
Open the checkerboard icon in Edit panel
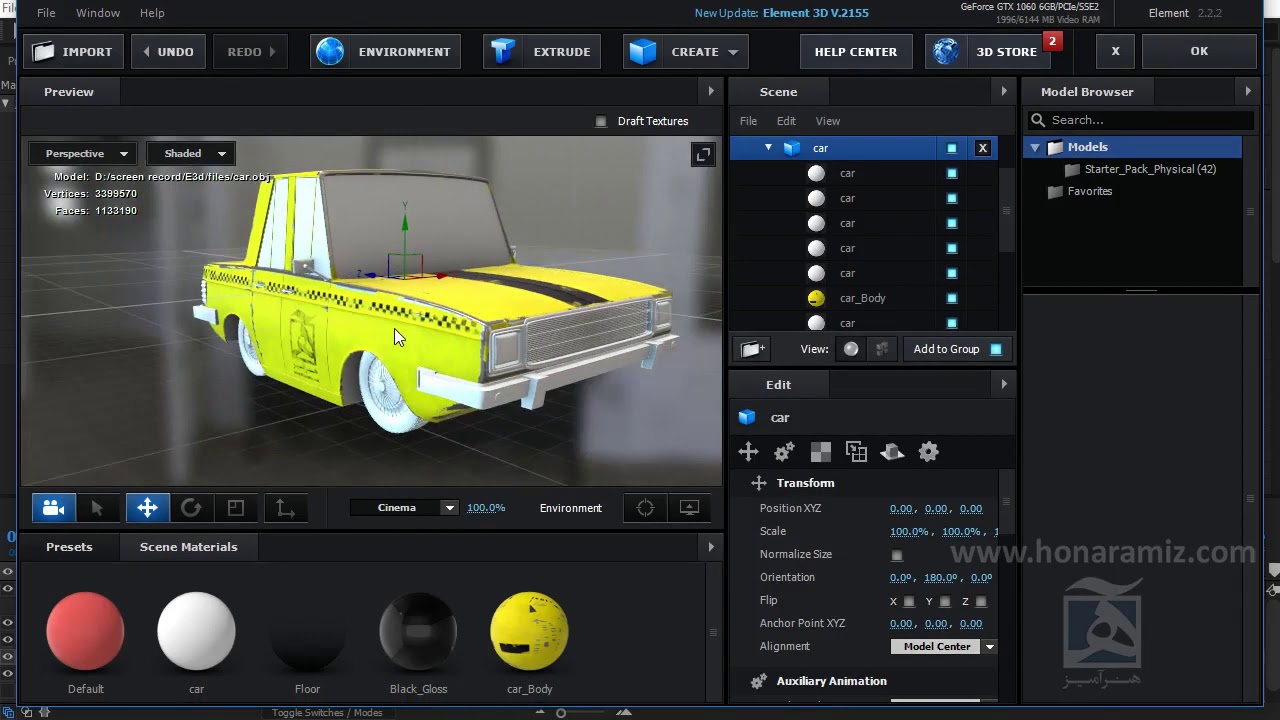coord(820,452)
